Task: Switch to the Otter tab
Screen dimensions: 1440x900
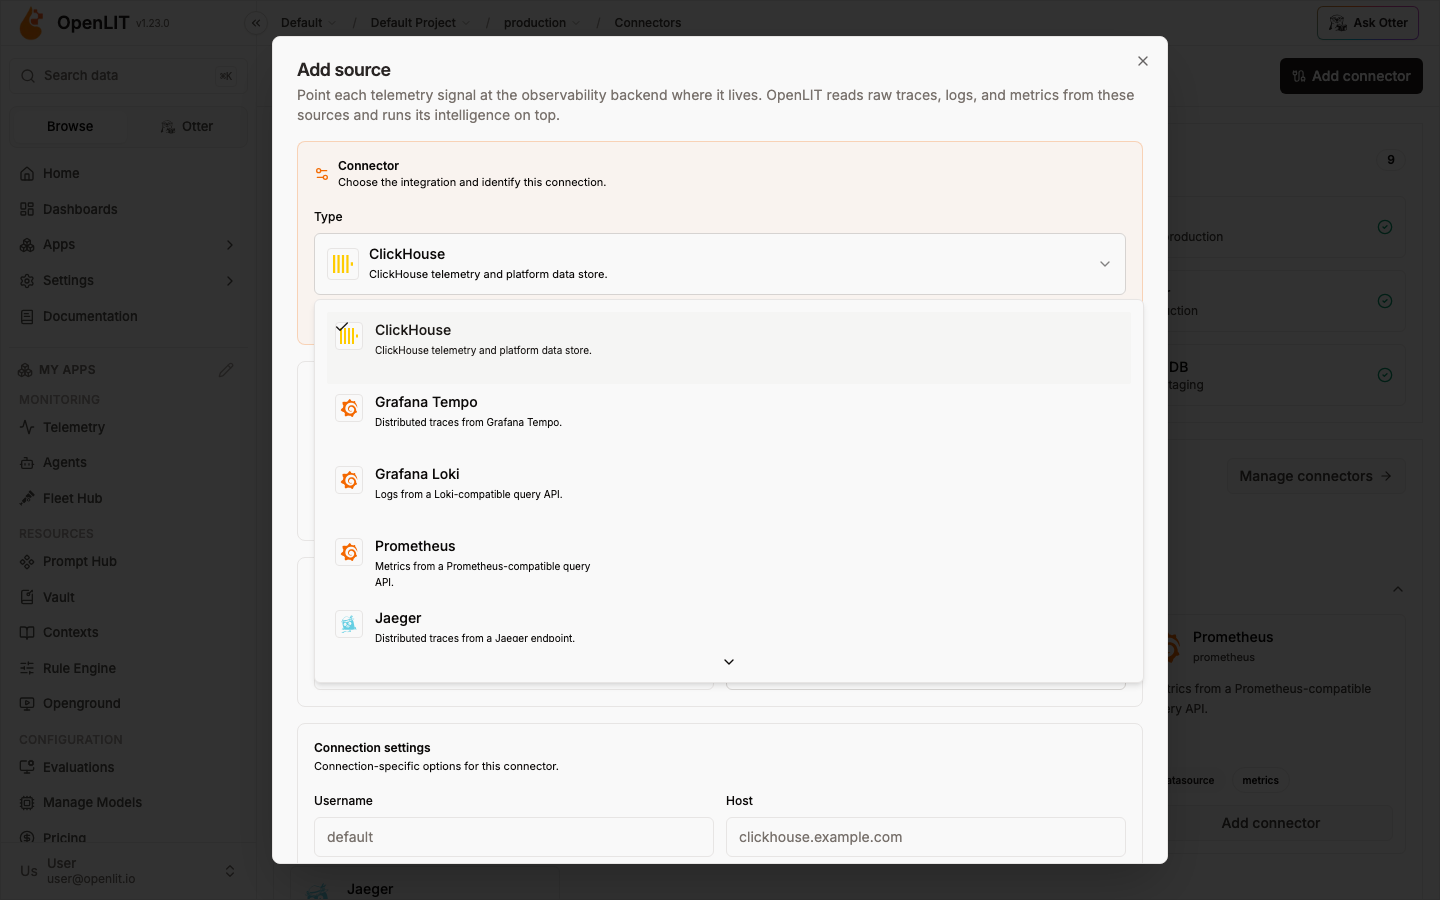Action: 187,127
